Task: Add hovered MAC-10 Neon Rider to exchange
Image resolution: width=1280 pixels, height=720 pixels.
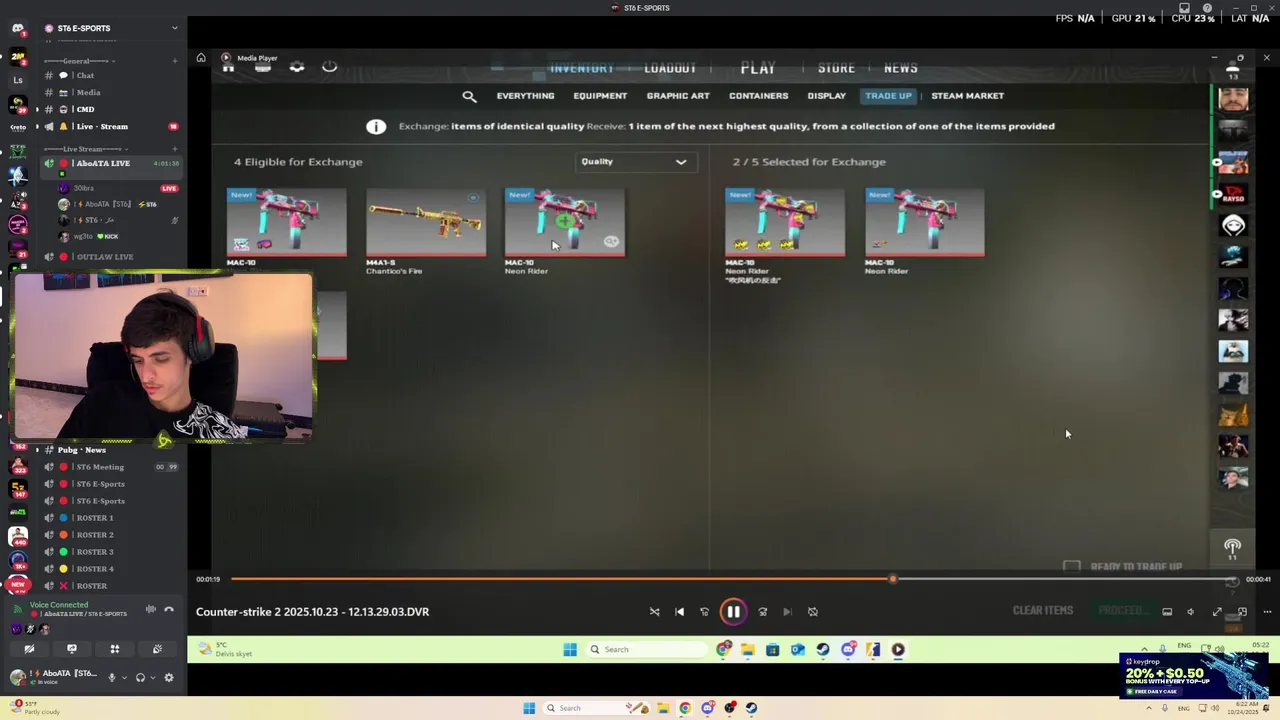Action: (x=565, y=223)
